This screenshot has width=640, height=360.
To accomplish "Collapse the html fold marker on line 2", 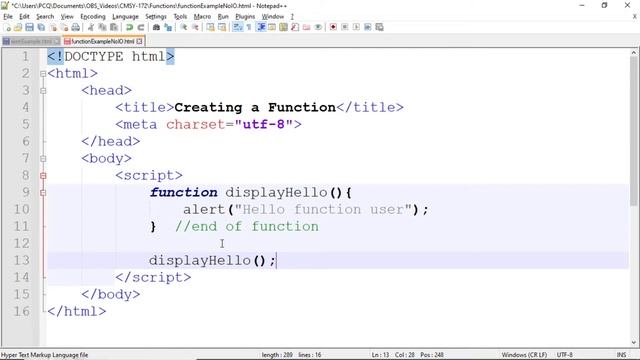I will [x=43, y=74].
